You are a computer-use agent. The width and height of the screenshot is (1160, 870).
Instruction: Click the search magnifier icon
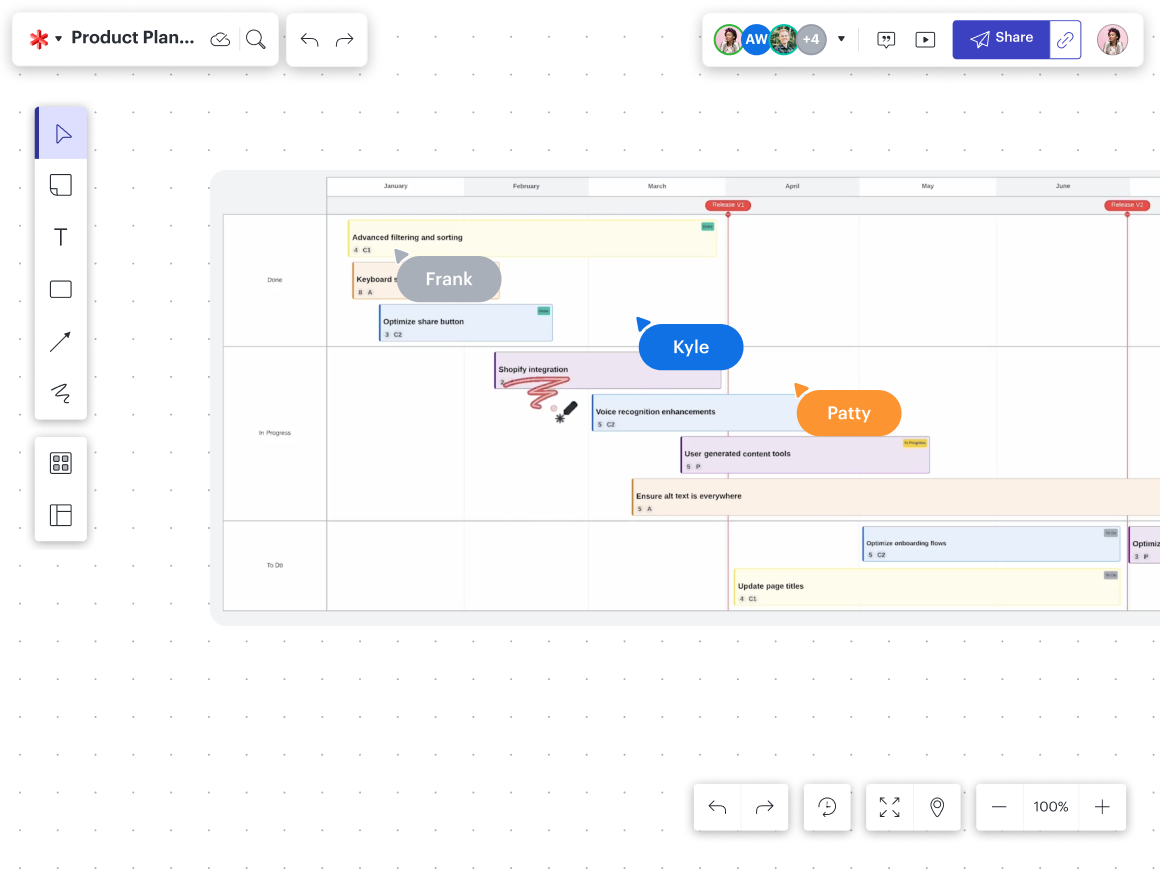256,39
